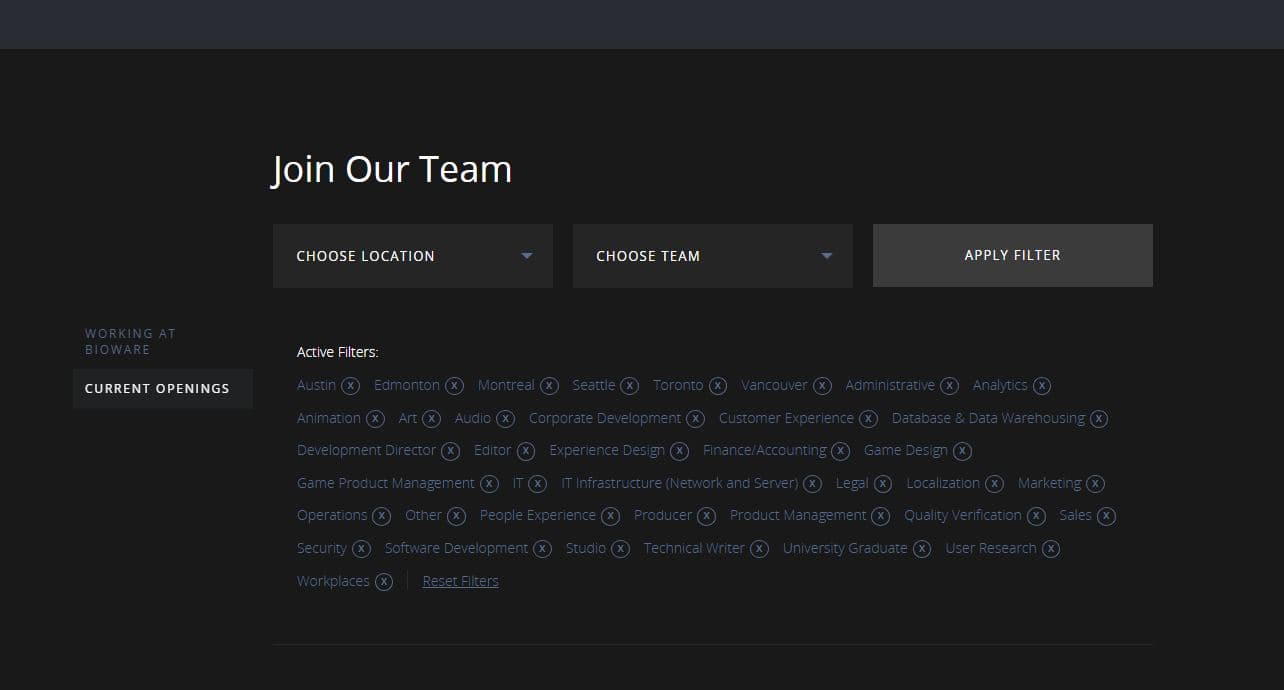
Task: Remove the Marketing filter x icon
Action: [1096, 484]
